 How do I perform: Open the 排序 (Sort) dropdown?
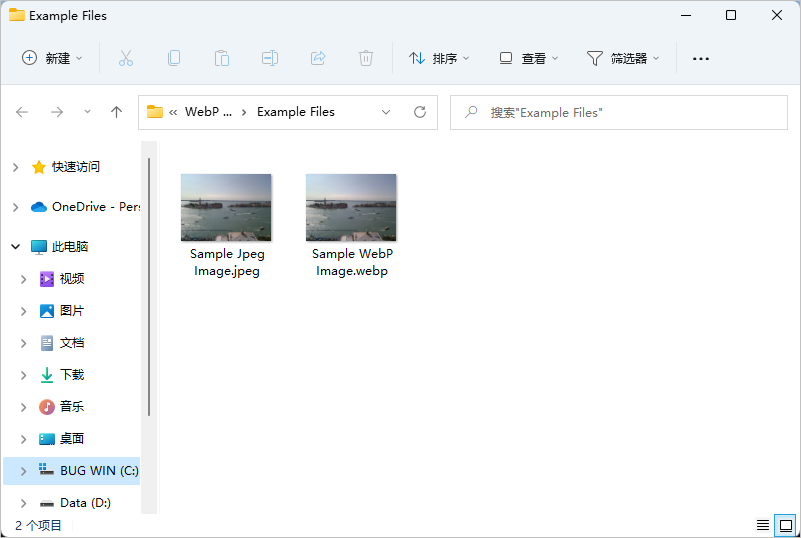pos(439,58)
